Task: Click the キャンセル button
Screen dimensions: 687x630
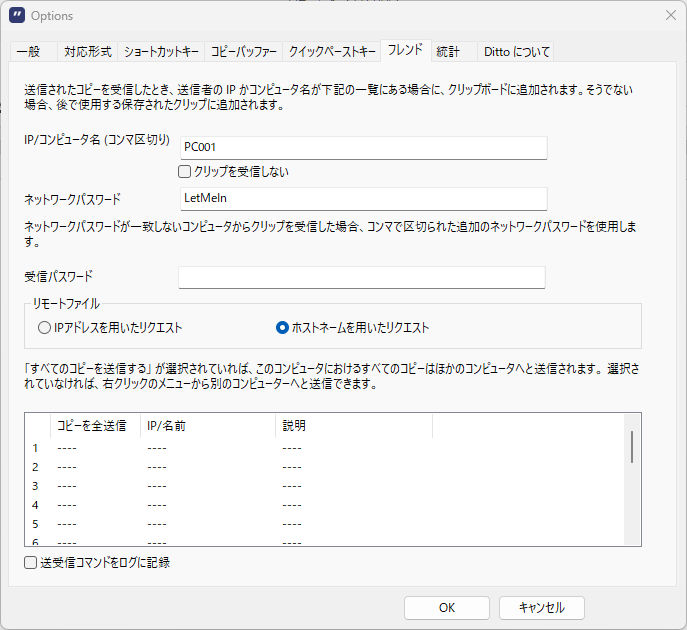Action: tap(542, 608)
